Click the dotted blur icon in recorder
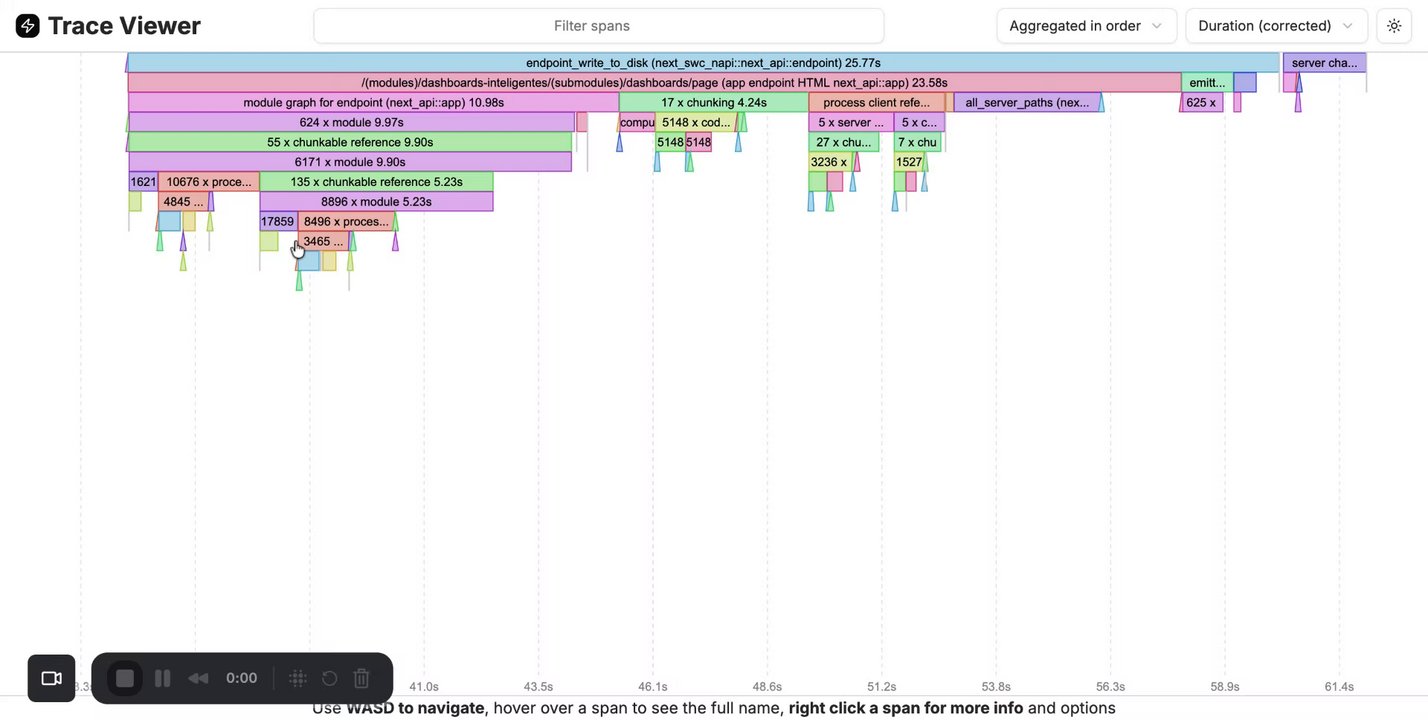 point(297,678)
